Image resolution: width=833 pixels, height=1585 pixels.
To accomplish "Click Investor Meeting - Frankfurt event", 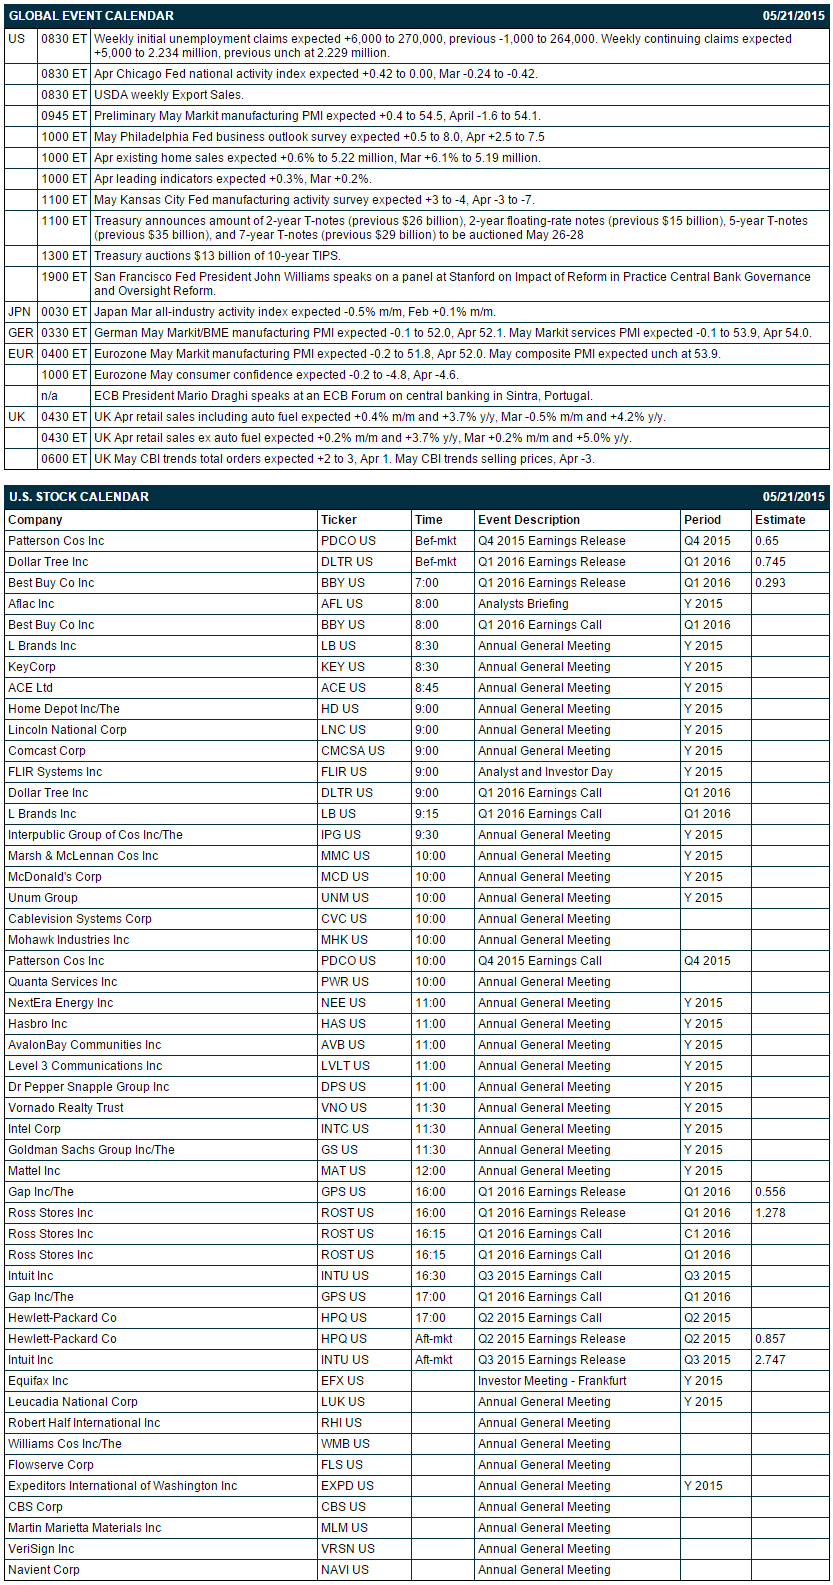I will click(x=552, y=1381).
